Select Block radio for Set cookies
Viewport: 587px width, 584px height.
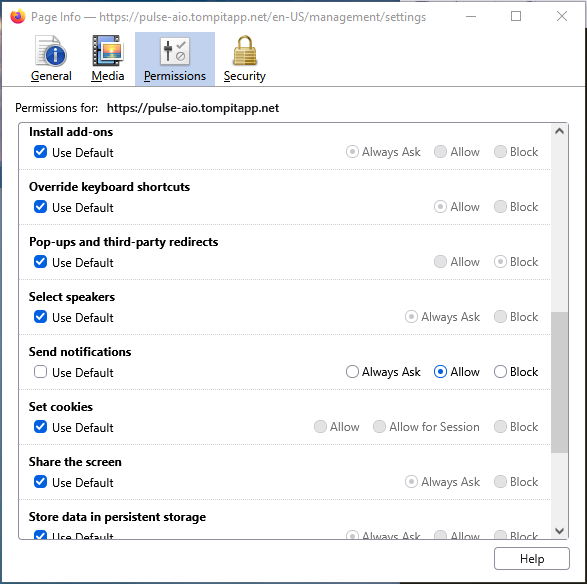click(500, 427)
